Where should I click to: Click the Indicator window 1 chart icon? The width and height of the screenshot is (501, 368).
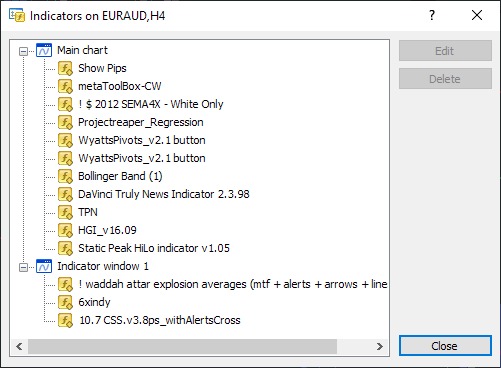tap(44, 266)
